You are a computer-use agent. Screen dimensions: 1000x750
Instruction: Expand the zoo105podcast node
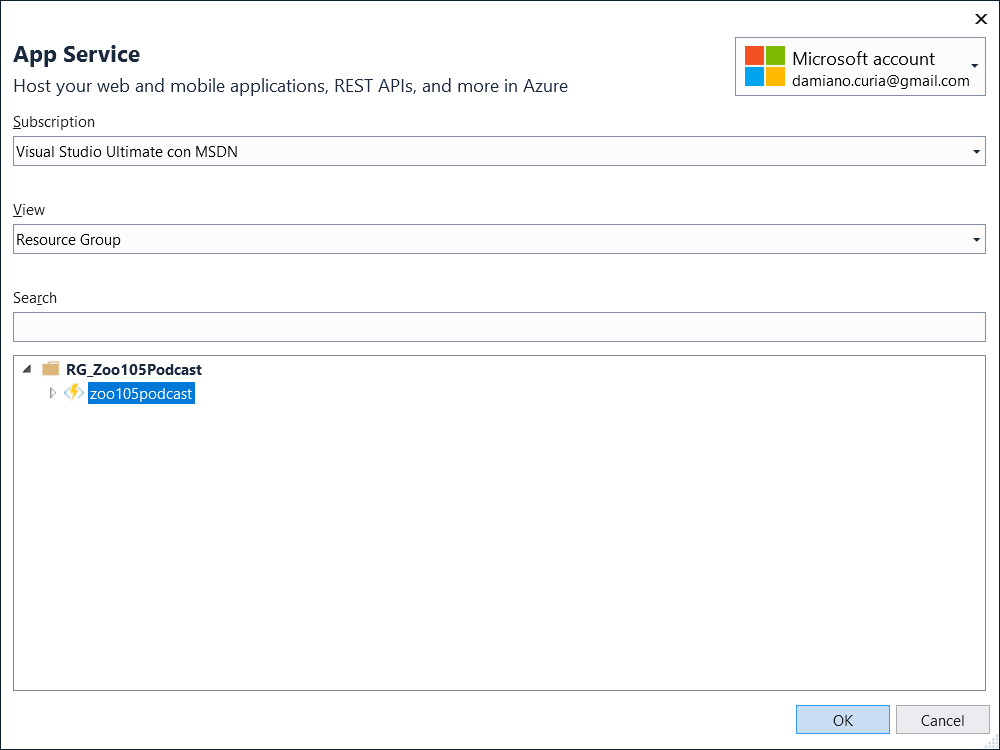(53, 393)
